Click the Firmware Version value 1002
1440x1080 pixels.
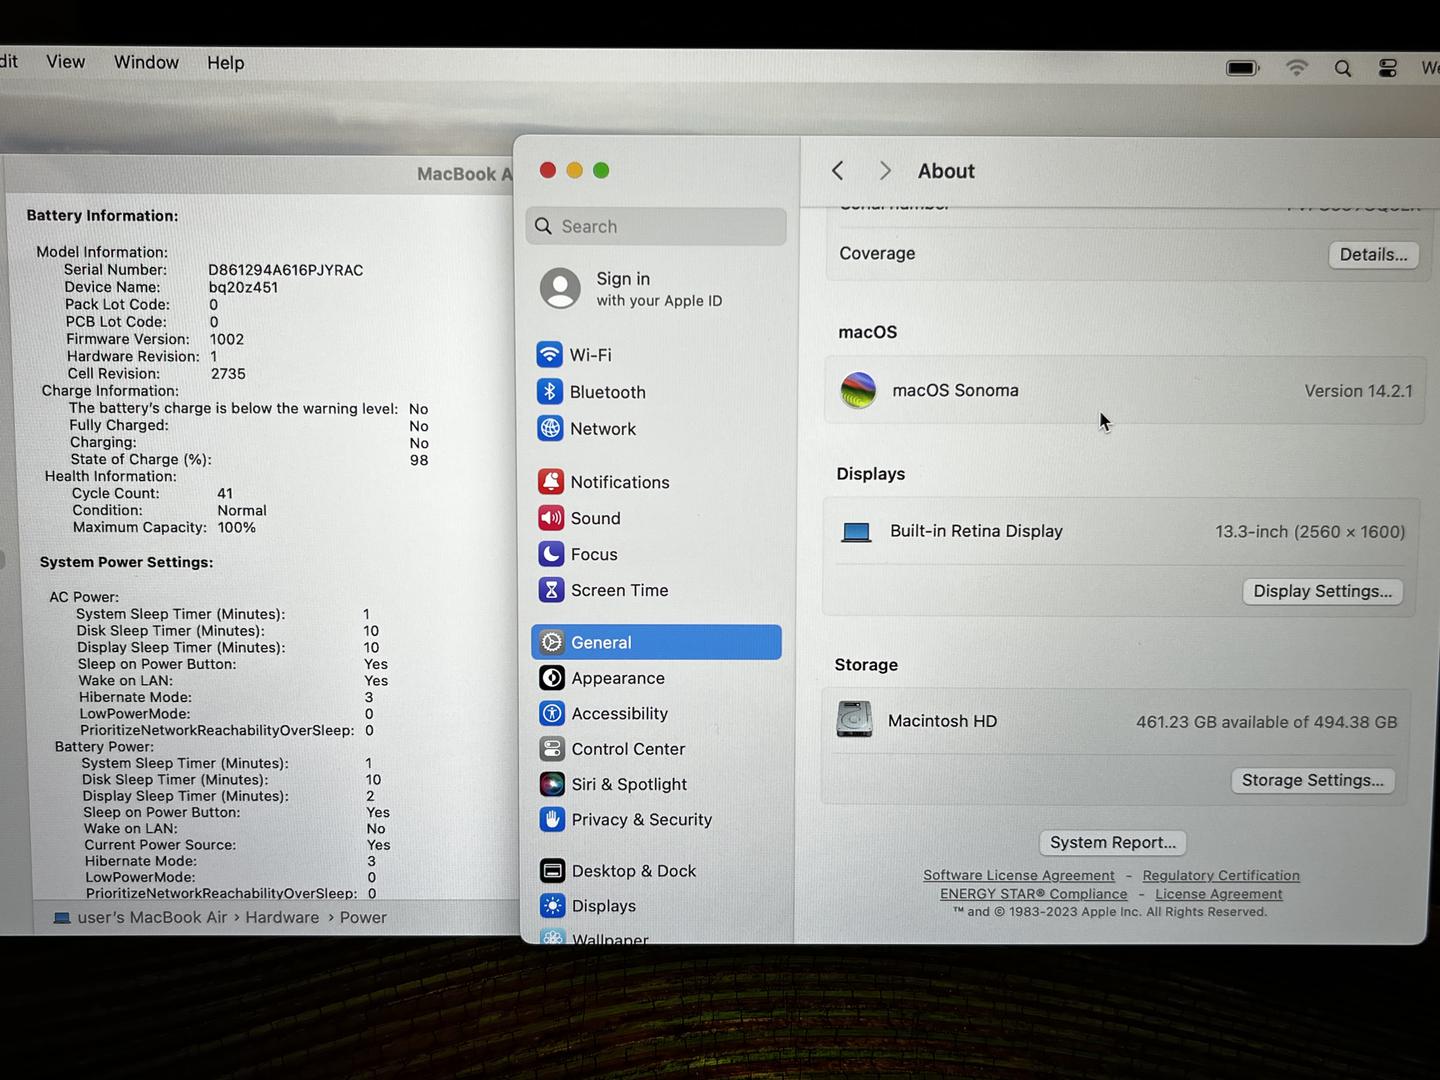pos(227,339)
